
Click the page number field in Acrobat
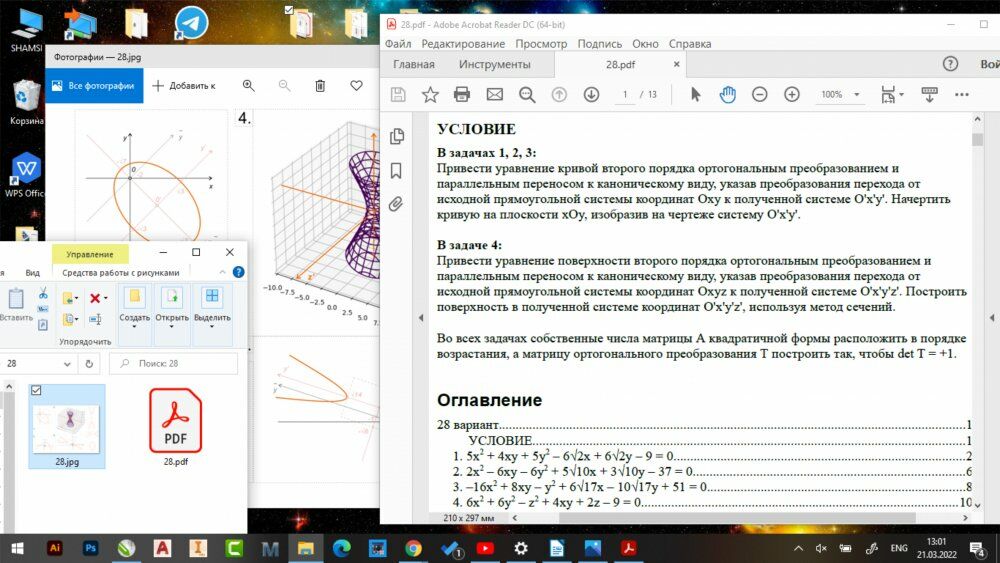[625, 94]
